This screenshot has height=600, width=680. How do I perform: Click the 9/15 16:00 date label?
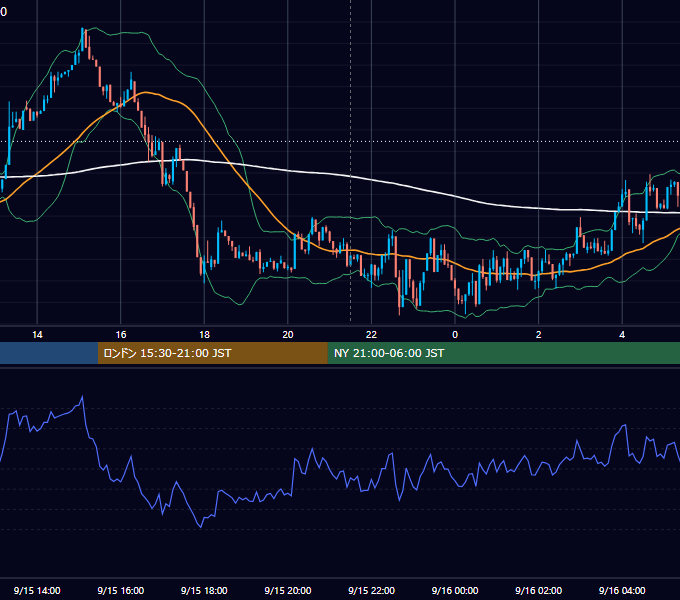[x=121, y=590]
